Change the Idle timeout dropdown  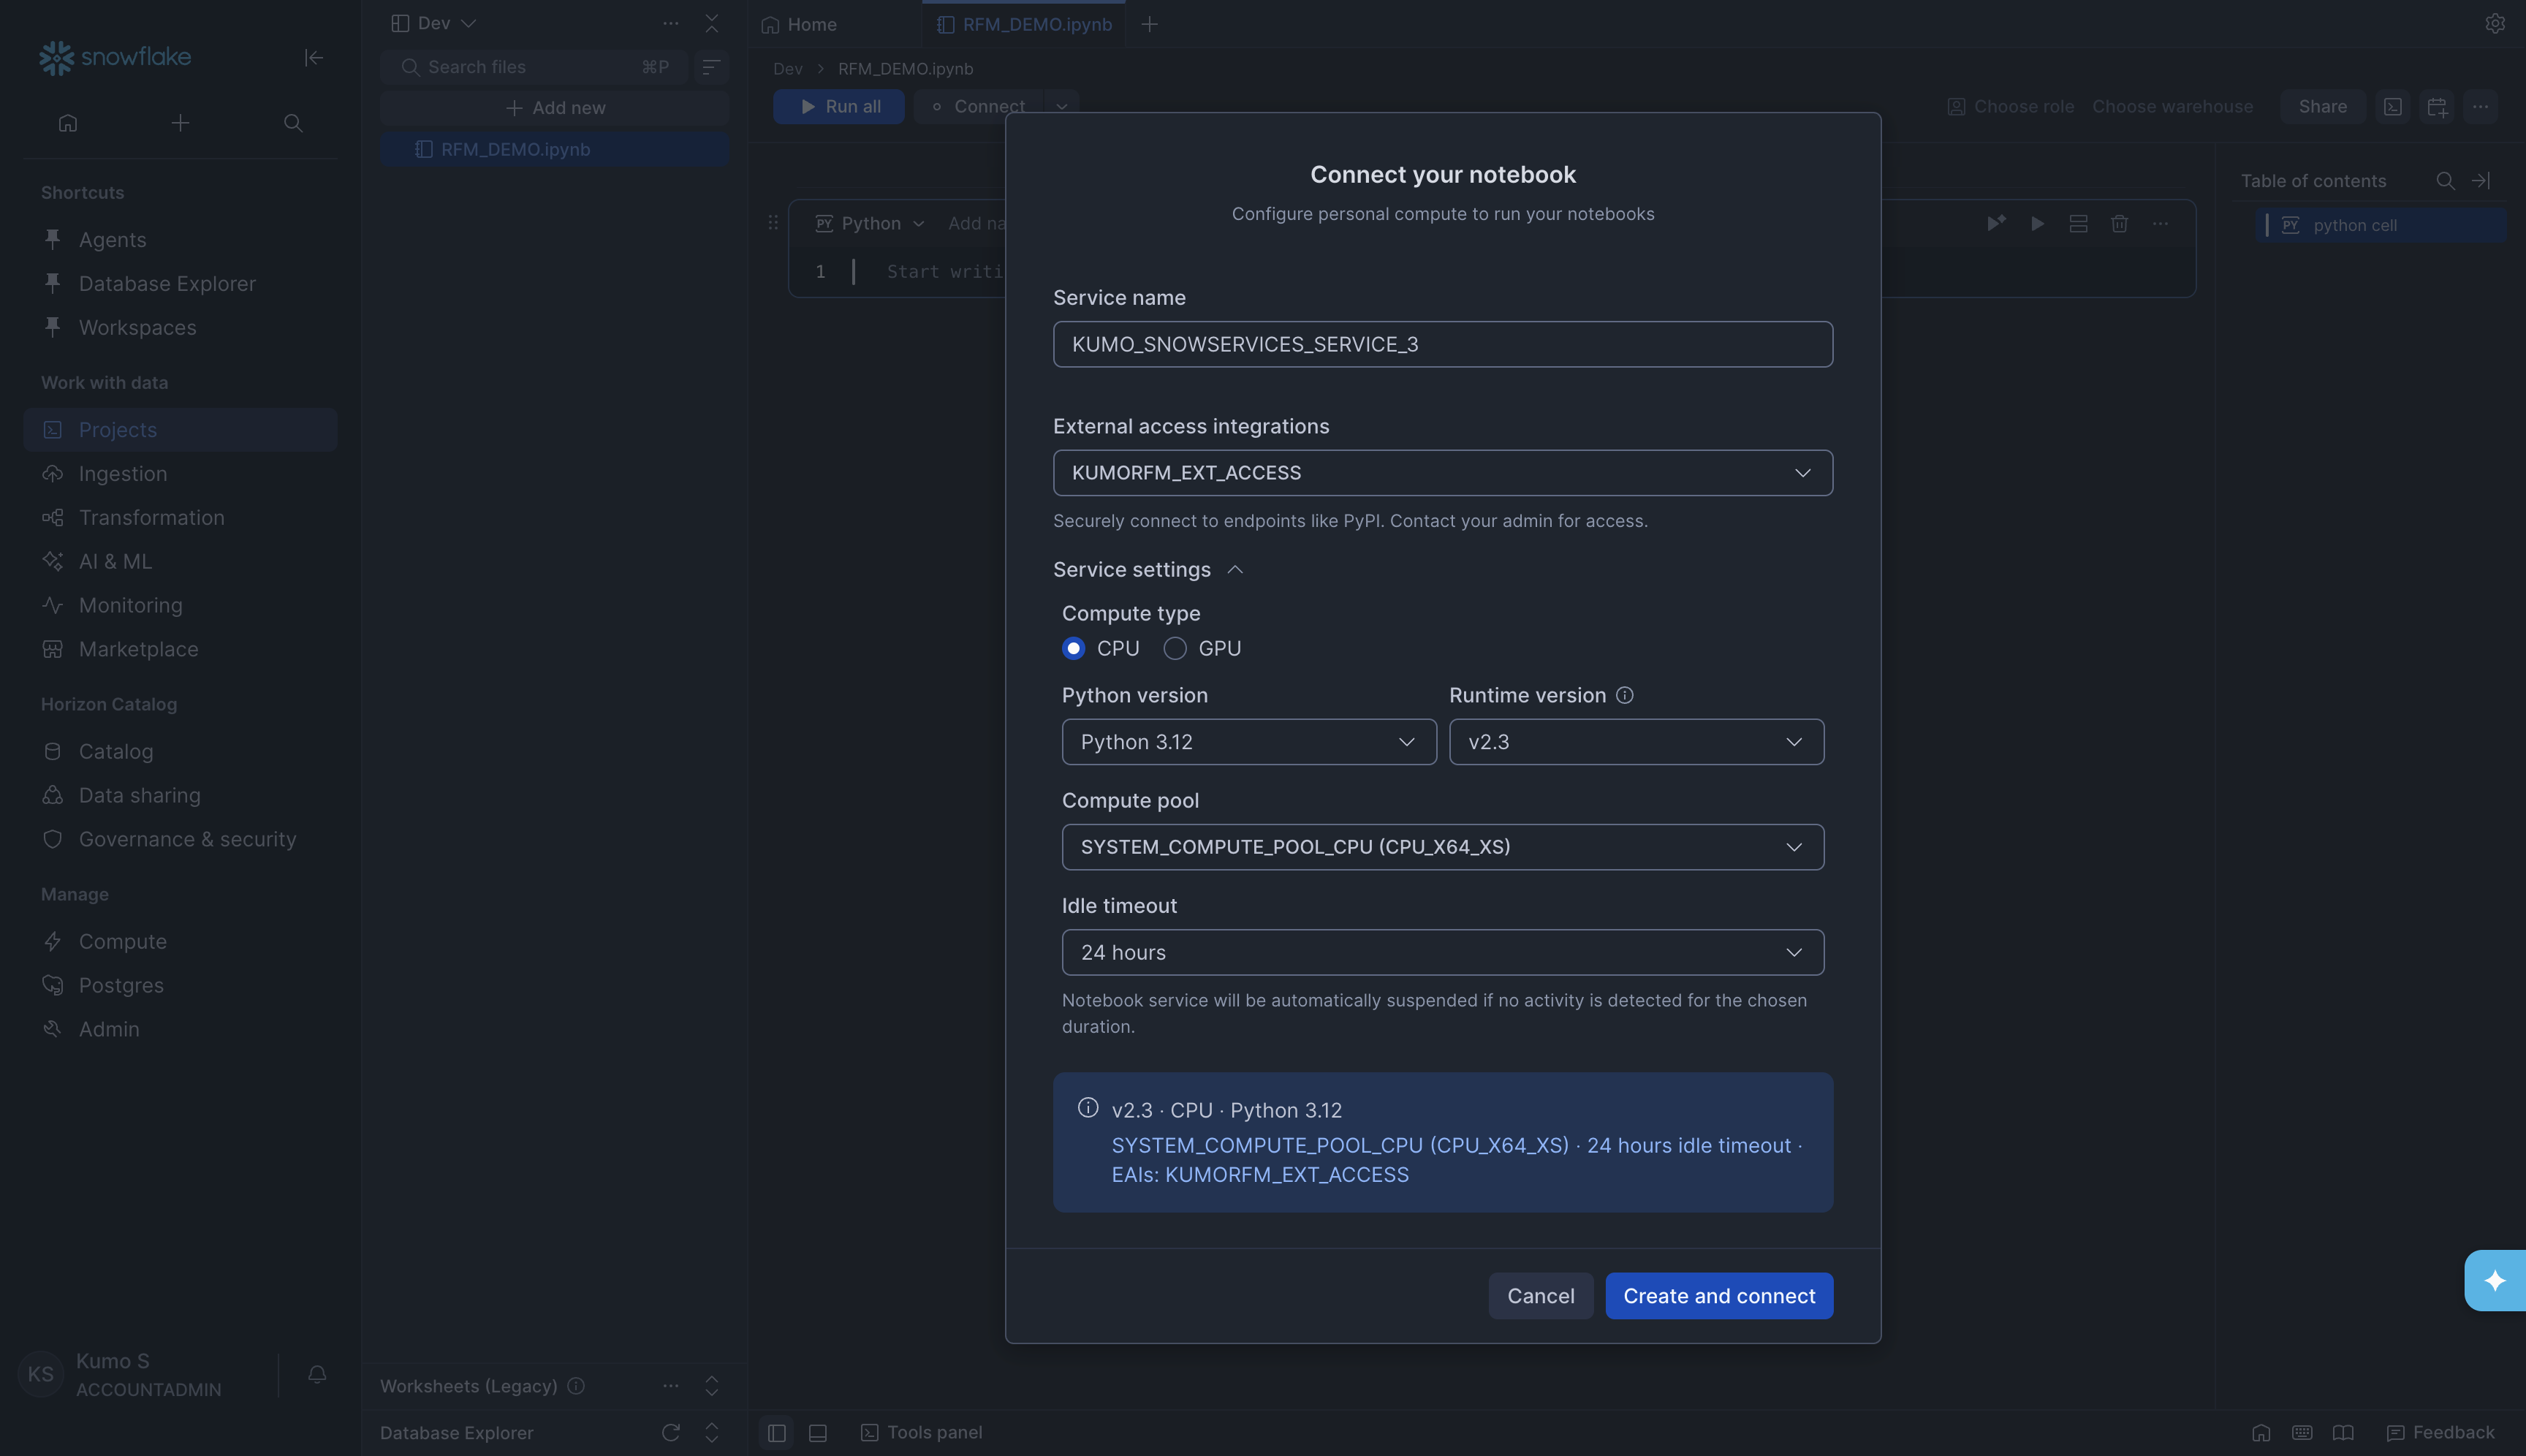coord(1441,952)
